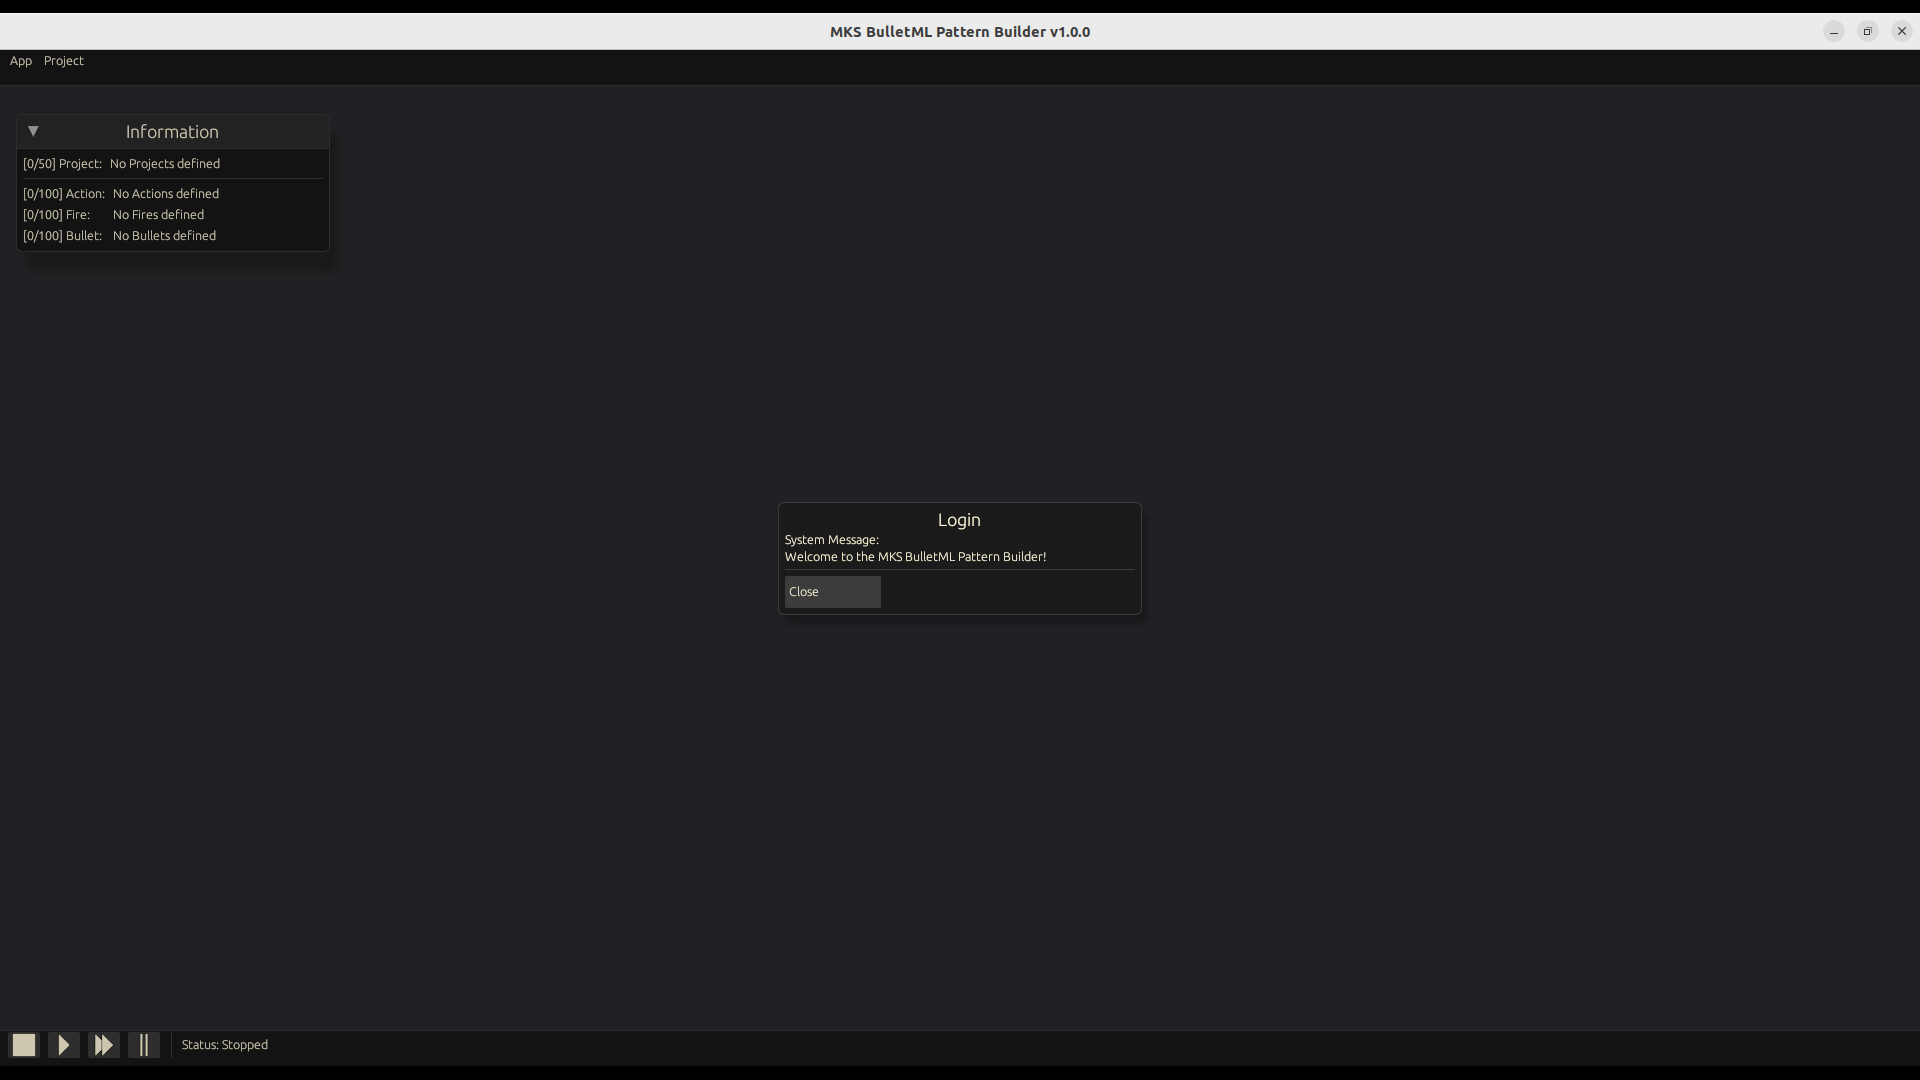Click the square Stop control in the toolbar
The image size is (1920, 1080).
[x=23, y=1044]
